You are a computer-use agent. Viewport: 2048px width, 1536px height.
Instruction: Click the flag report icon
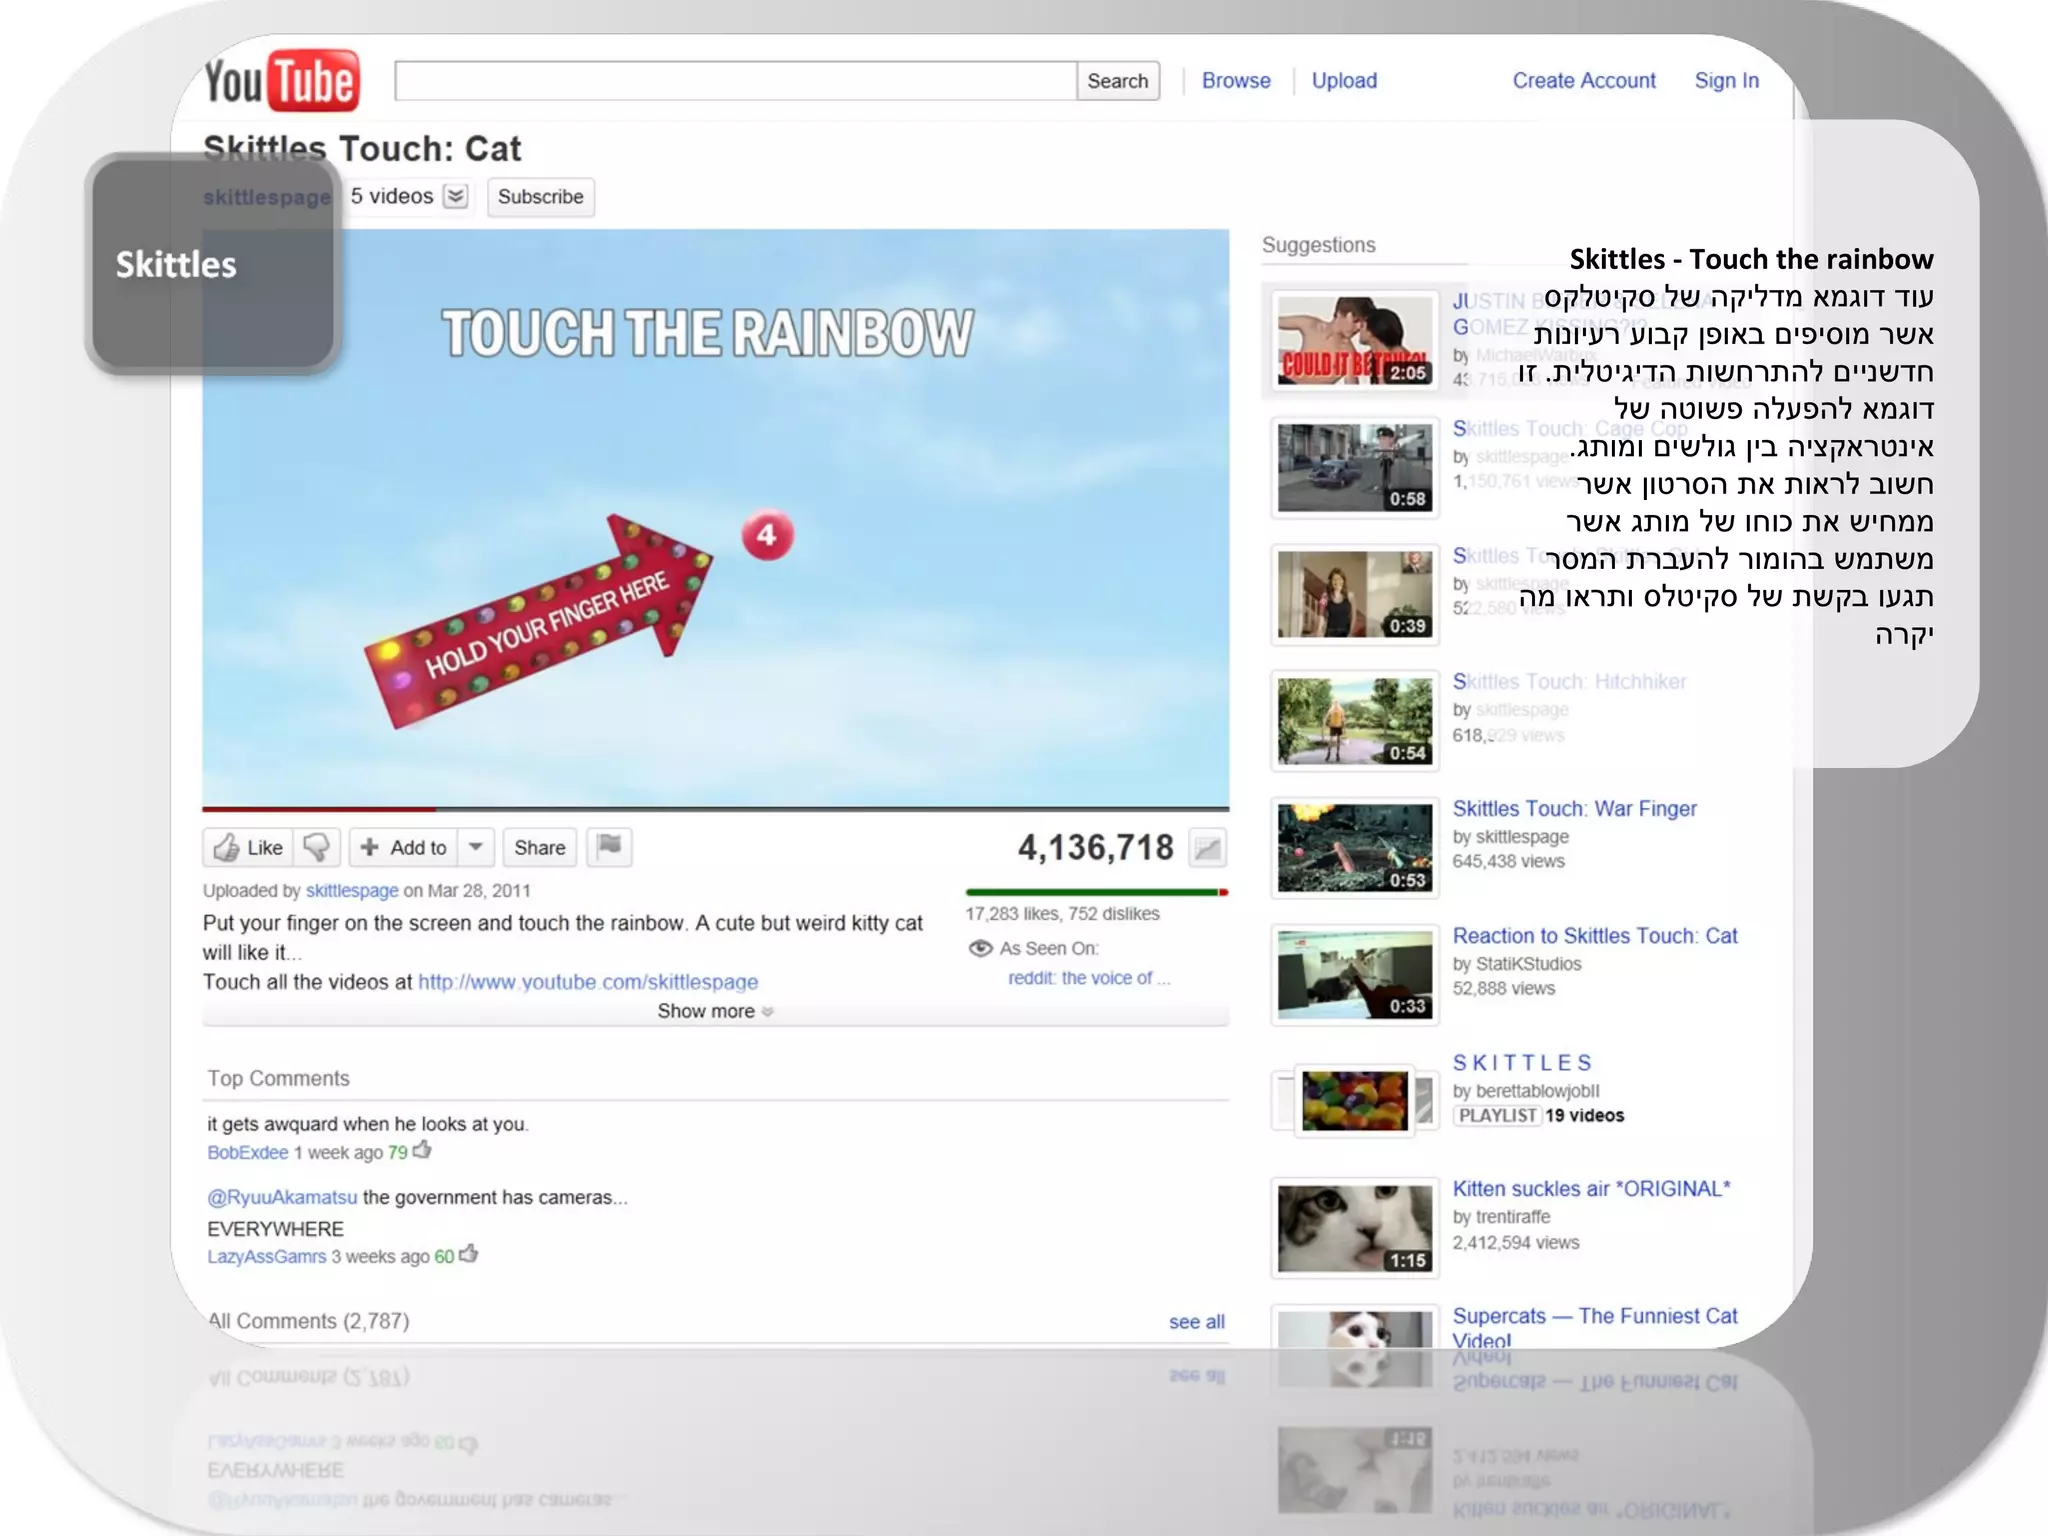point(609,847)
